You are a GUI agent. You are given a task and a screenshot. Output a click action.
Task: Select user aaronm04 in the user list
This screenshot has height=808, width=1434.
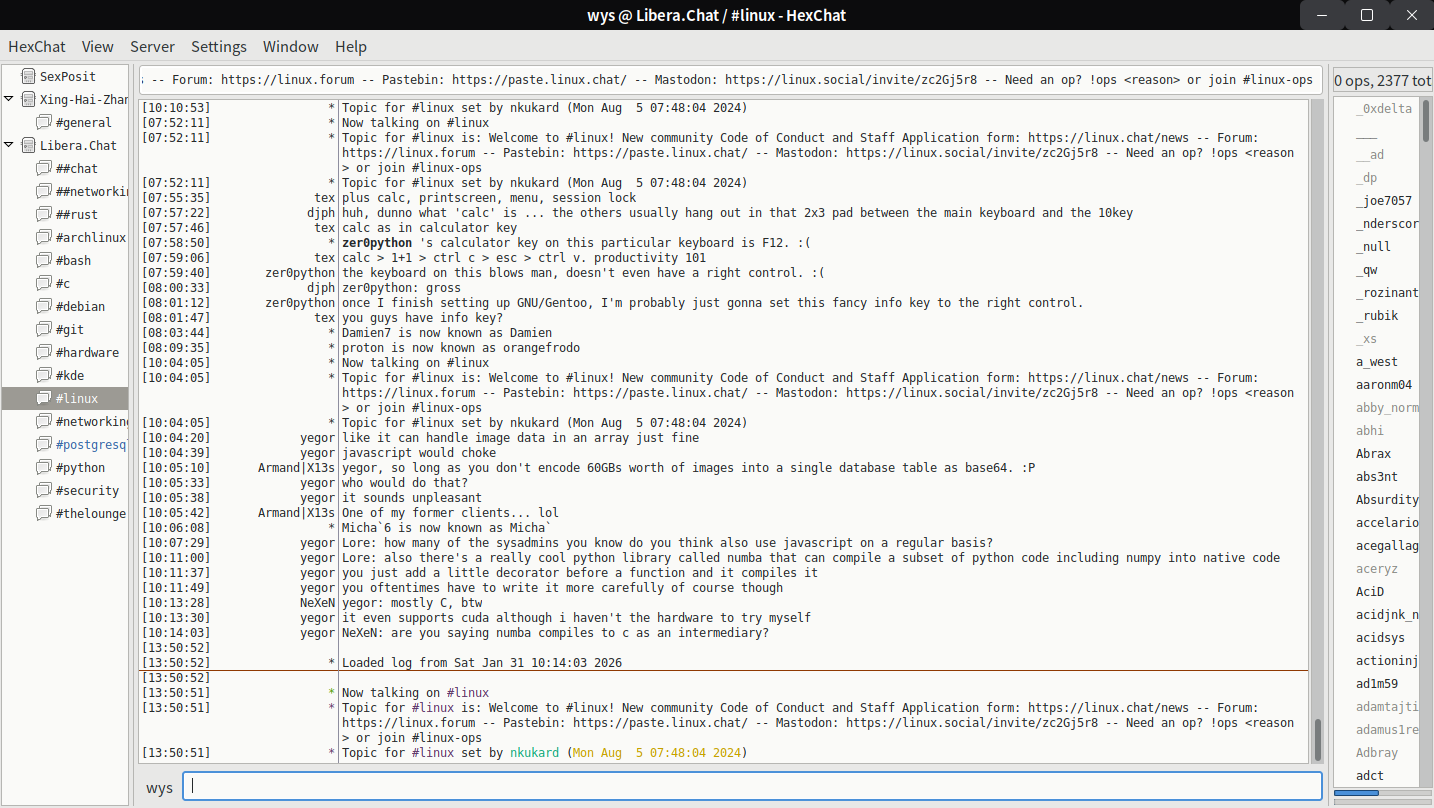coord(1384,384)
